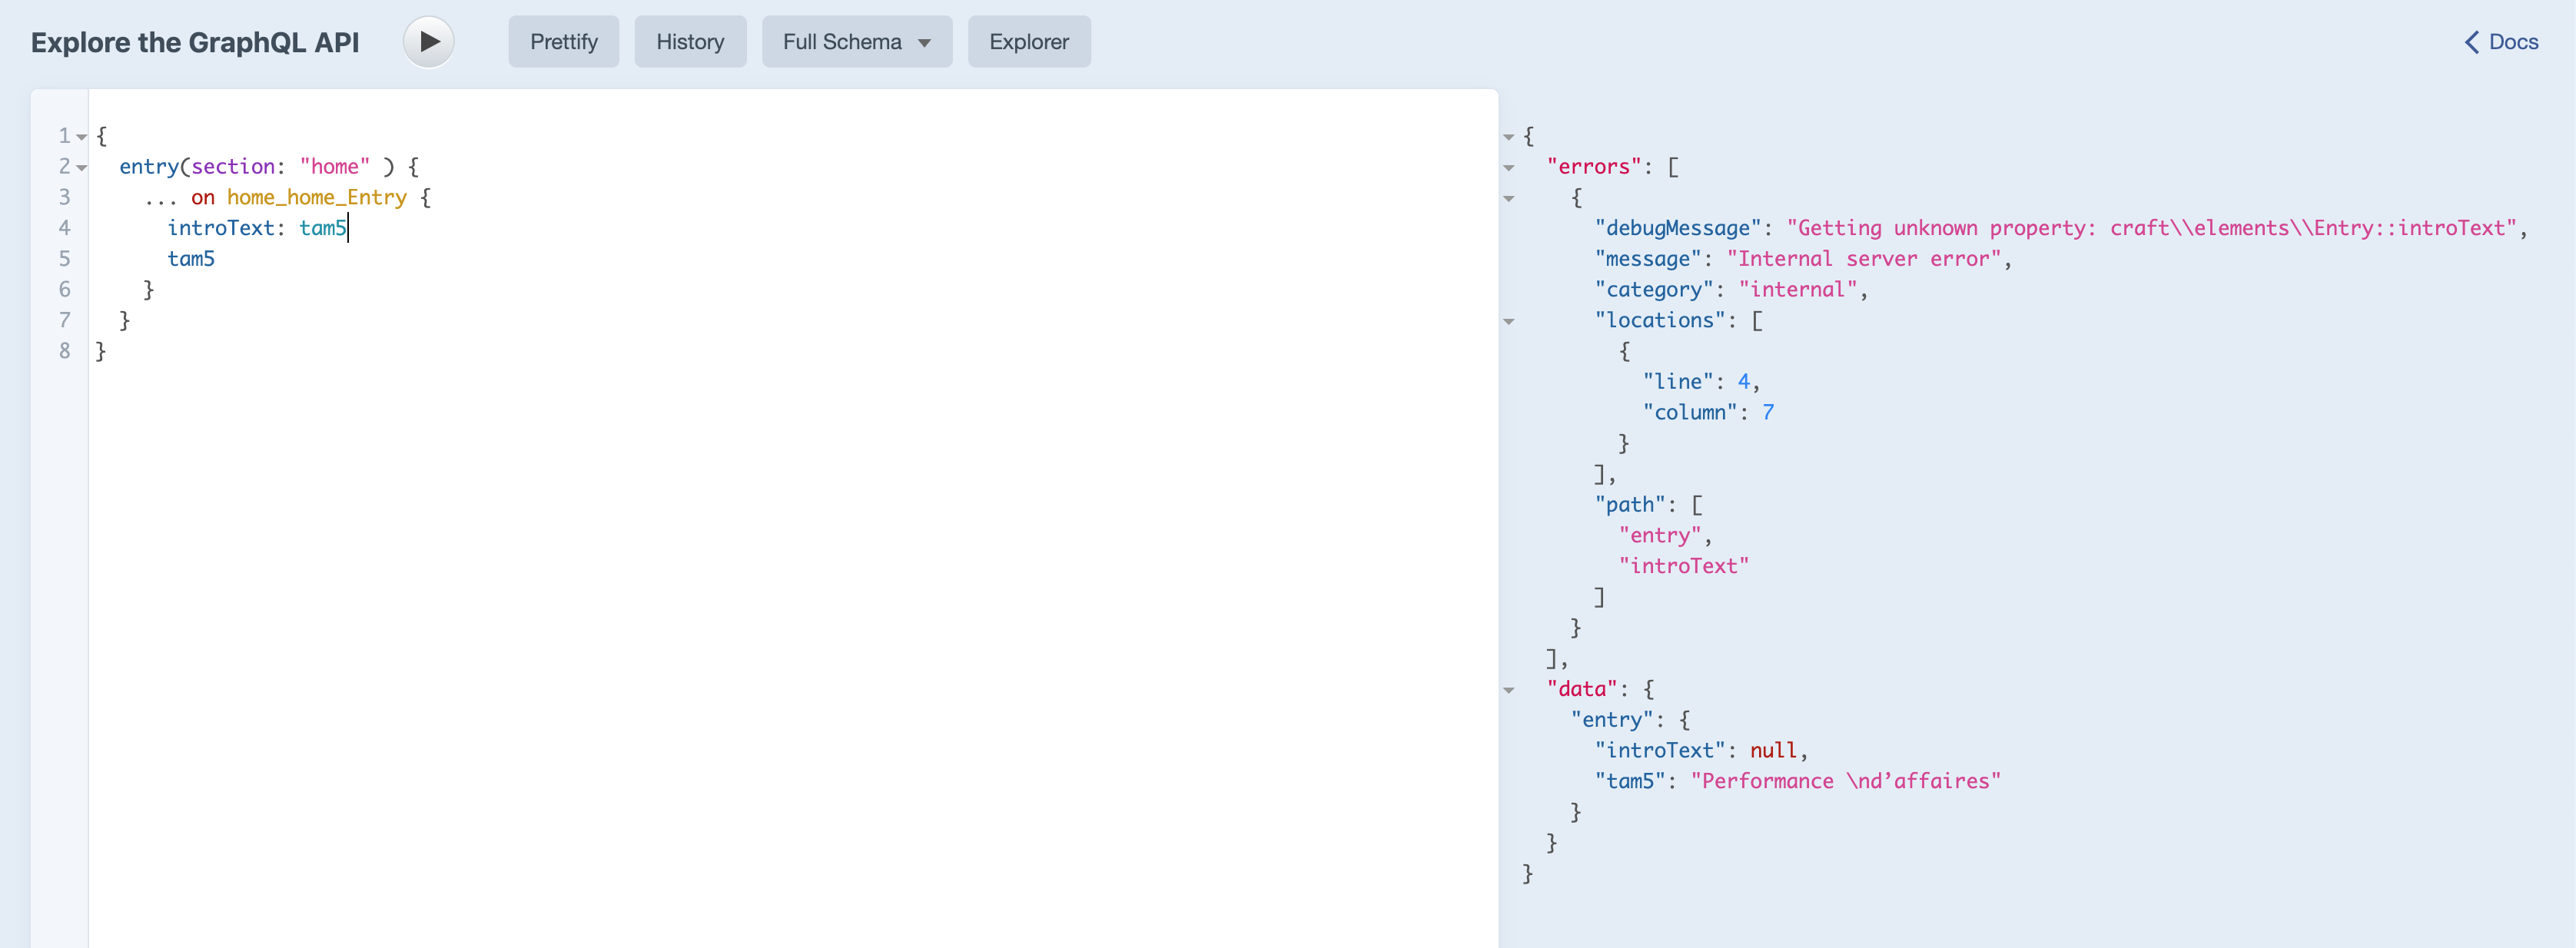Screen dimensions: 2576x948
Task: Collapse the "locations" array in response
Action: [1508, 322]
